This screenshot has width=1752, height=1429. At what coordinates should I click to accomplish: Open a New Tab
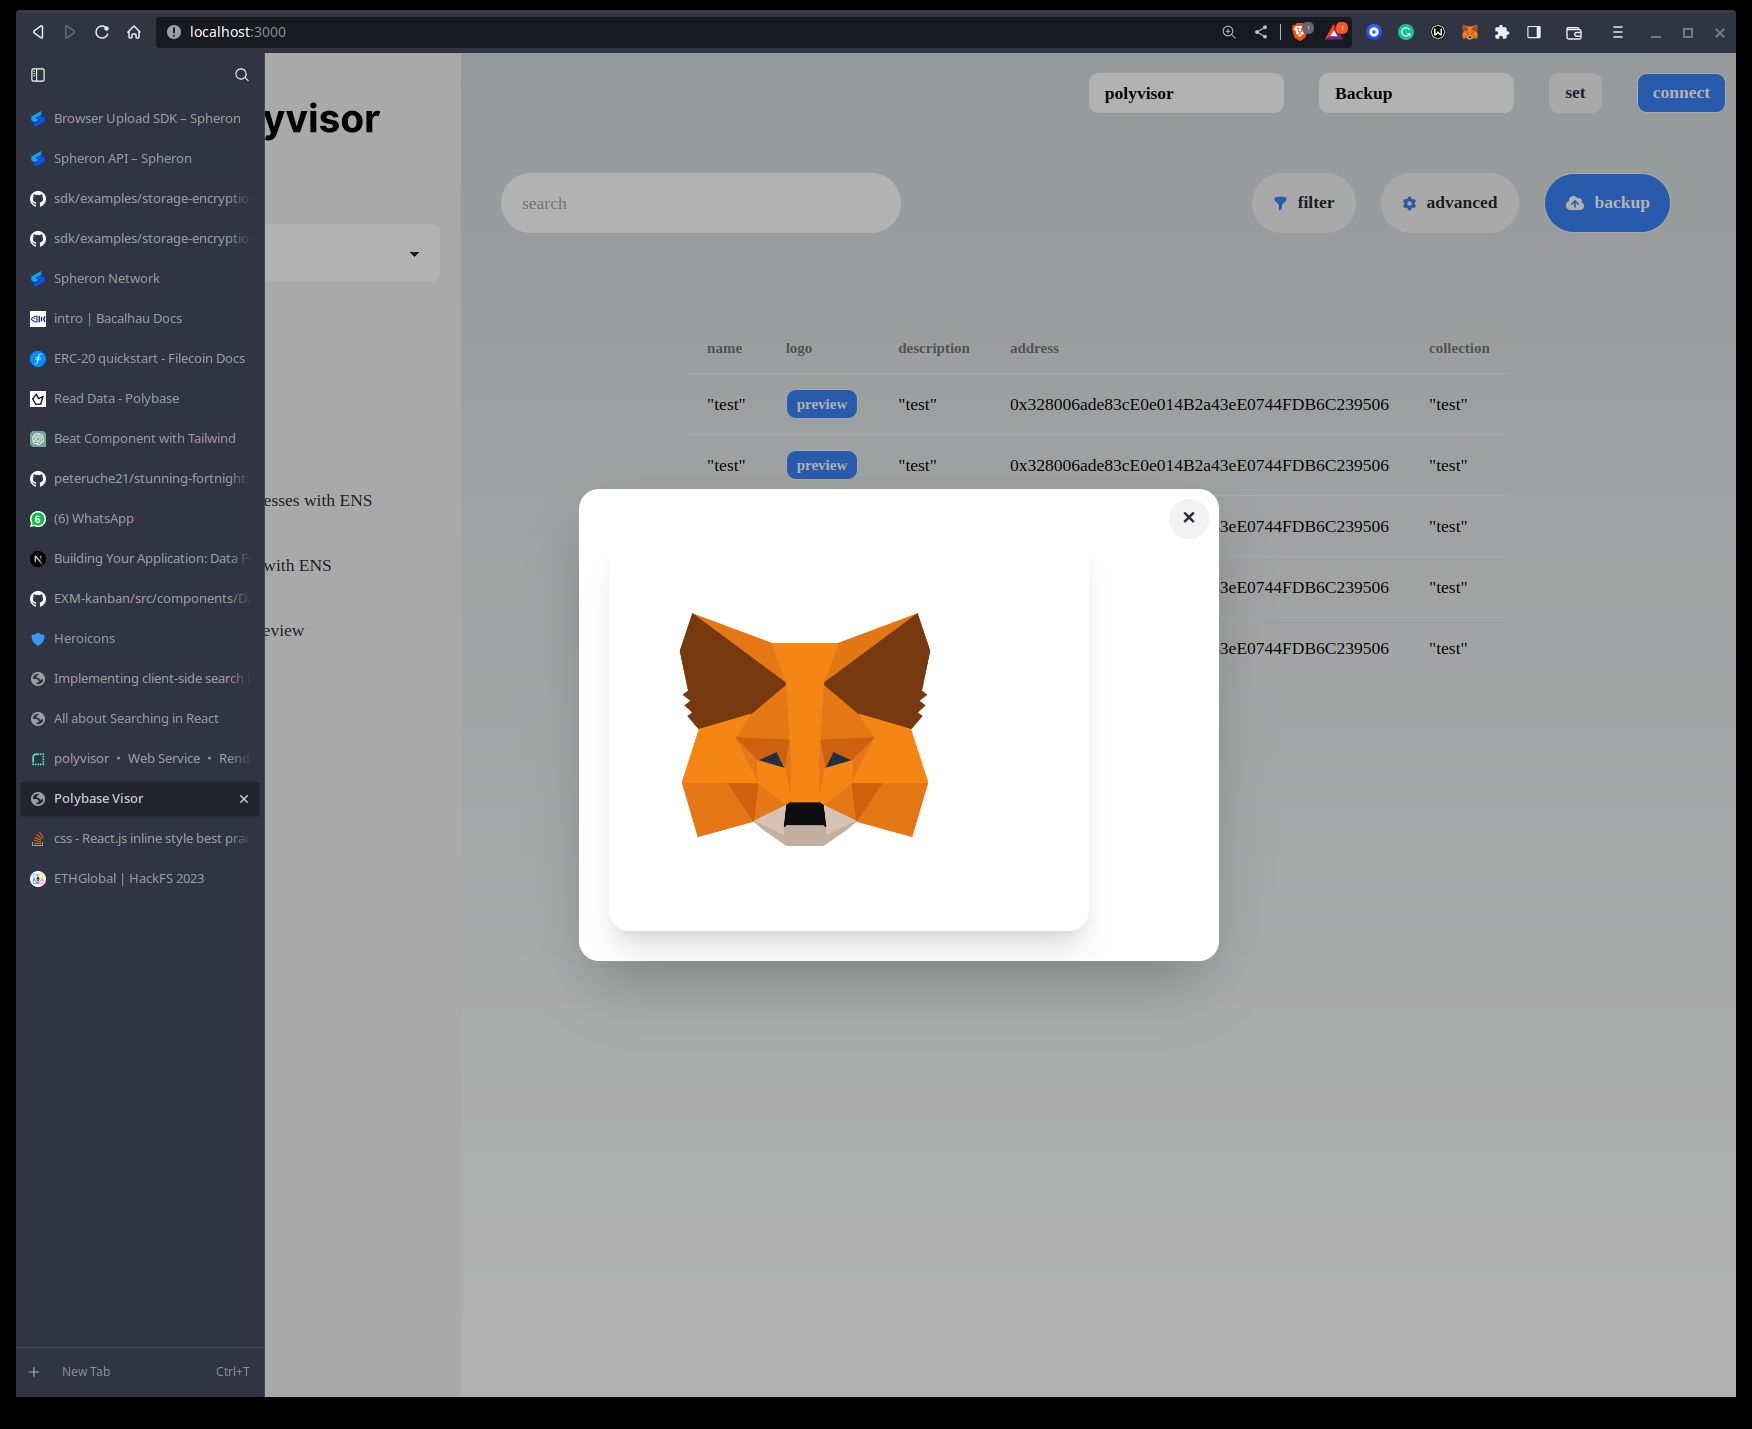coord(140,1371)
